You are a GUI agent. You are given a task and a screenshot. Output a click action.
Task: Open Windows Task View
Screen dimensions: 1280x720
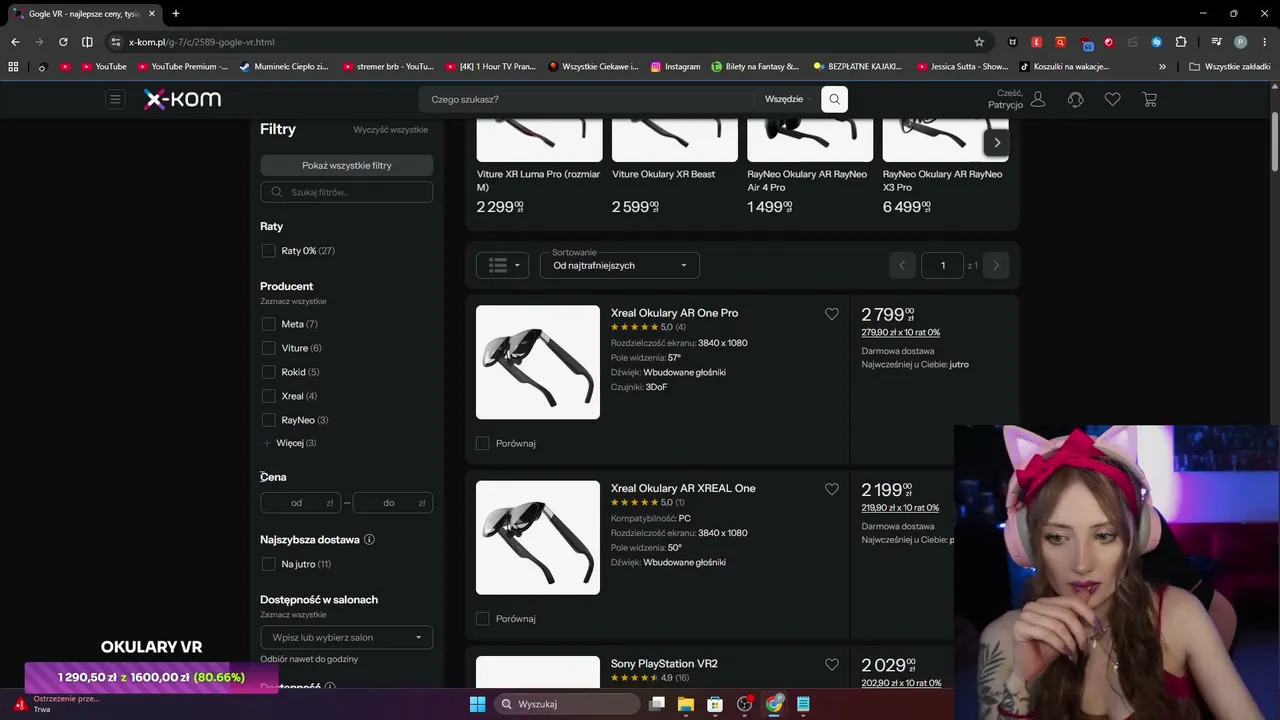point(657,704)
